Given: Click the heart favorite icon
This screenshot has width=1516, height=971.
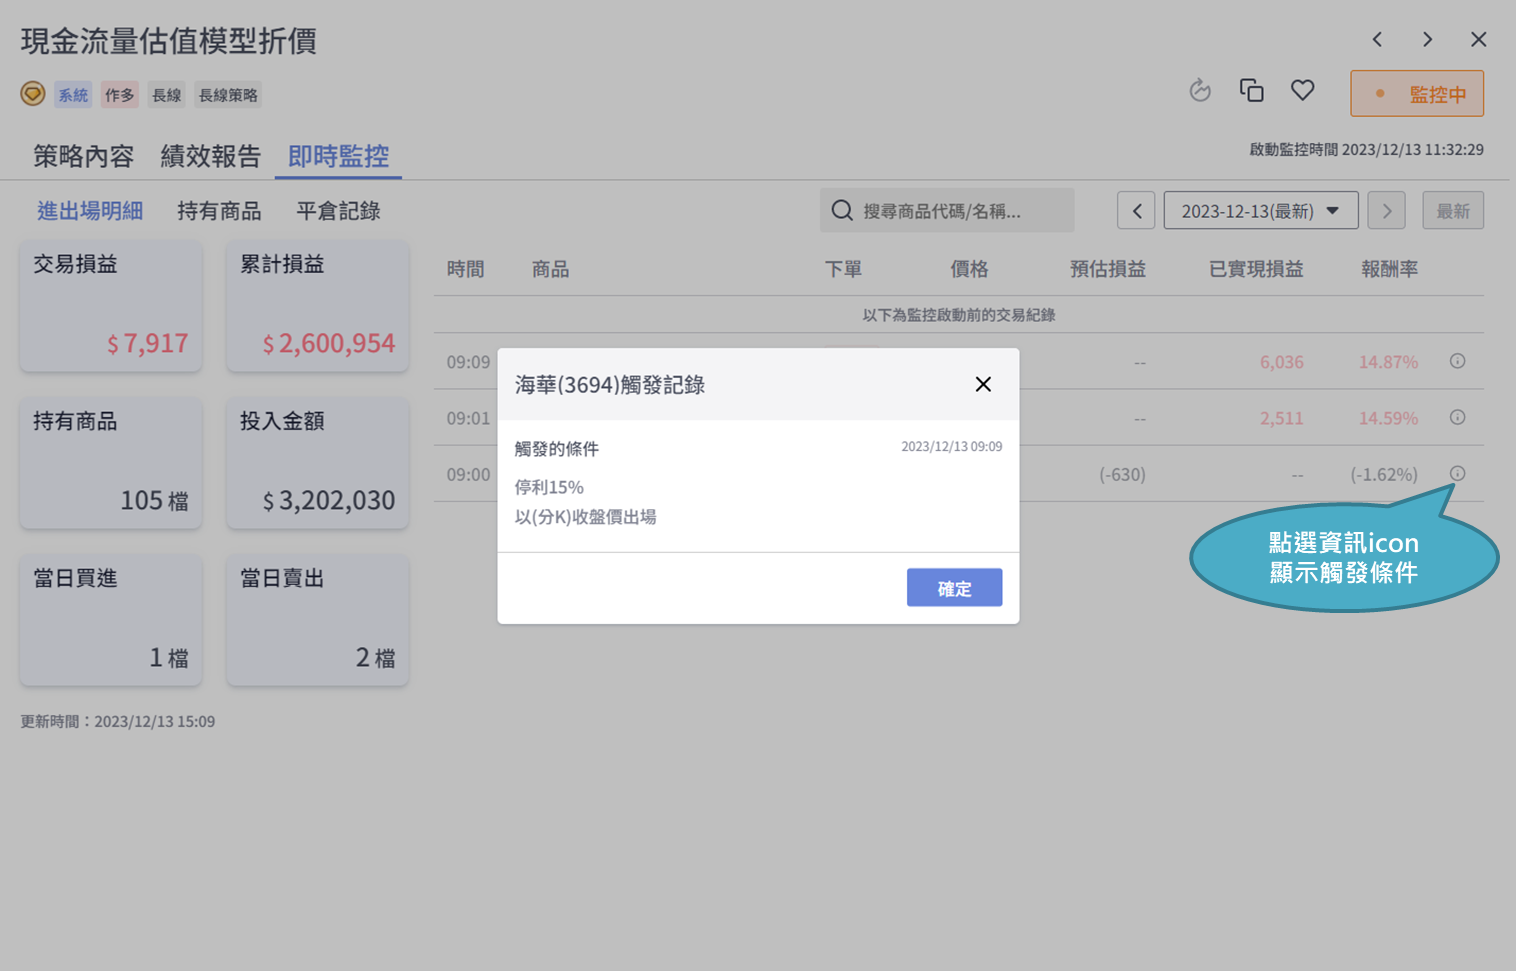Looking at the screenshot, I should click(1302, 91).
